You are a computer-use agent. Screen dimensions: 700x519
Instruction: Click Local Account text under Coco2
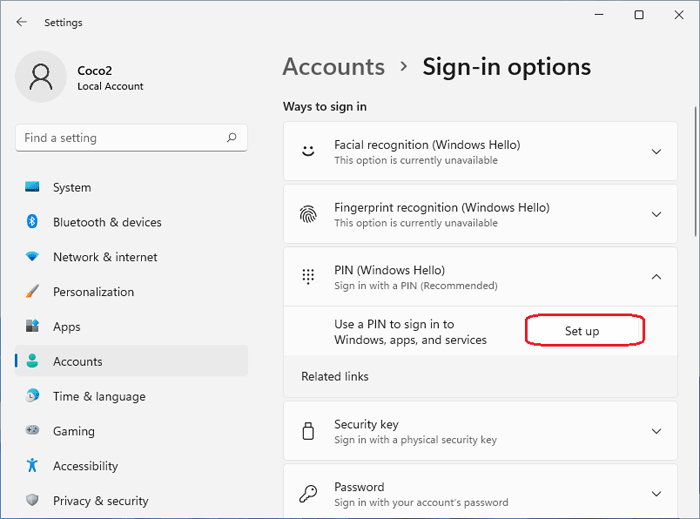click(110, 86)
